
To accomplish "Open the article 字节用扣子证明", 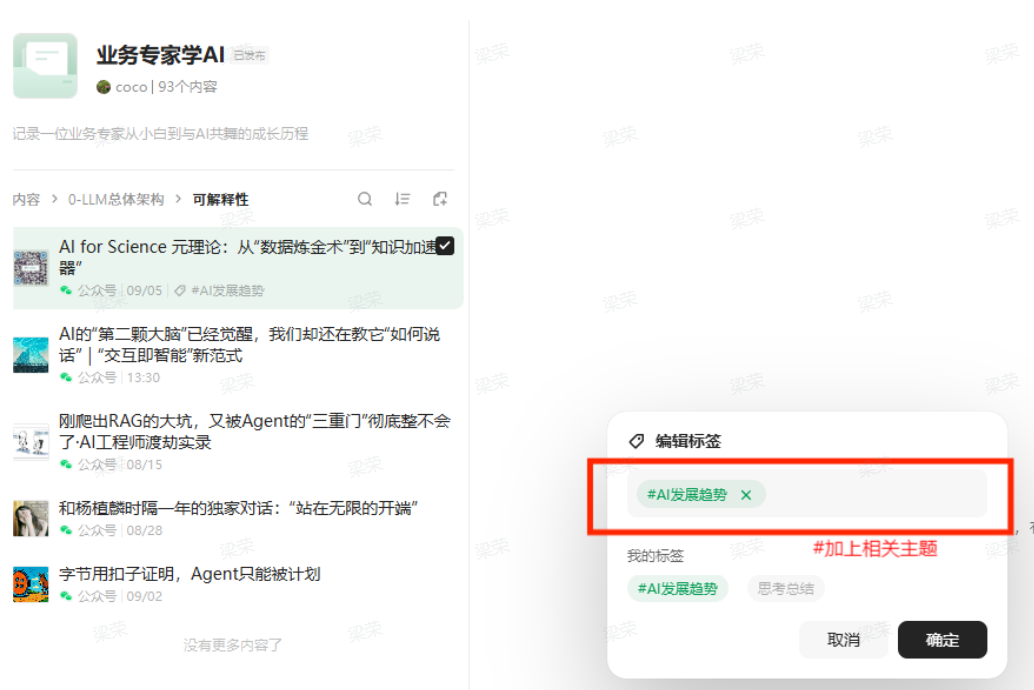I will pyautogui.click(x=190, y=574).
